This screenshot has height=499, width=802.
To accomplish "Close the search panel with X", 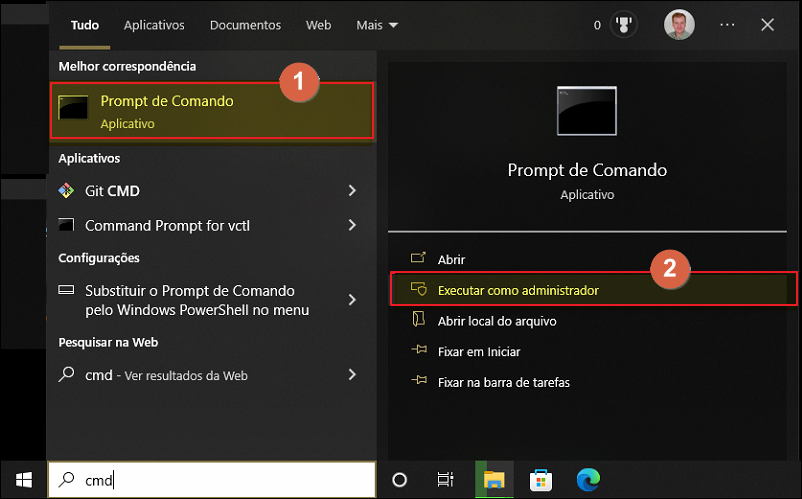I will click(x=767, y=25).
